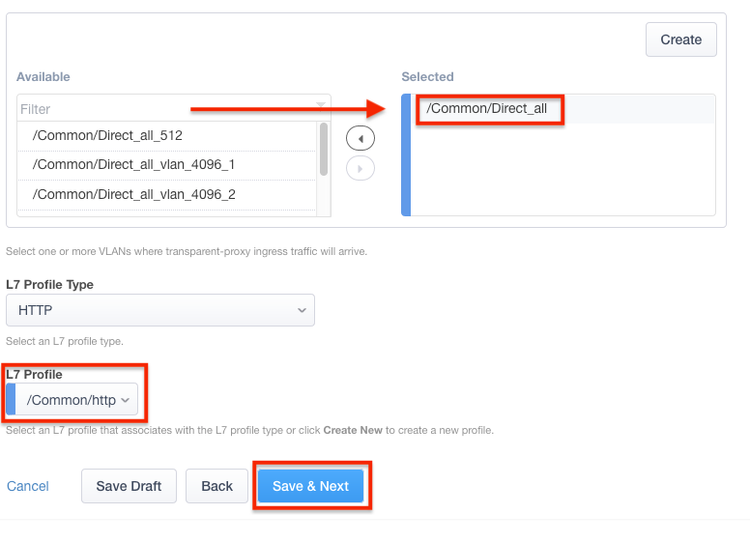Click the L7 Profile Type label

tap(50, 284)
